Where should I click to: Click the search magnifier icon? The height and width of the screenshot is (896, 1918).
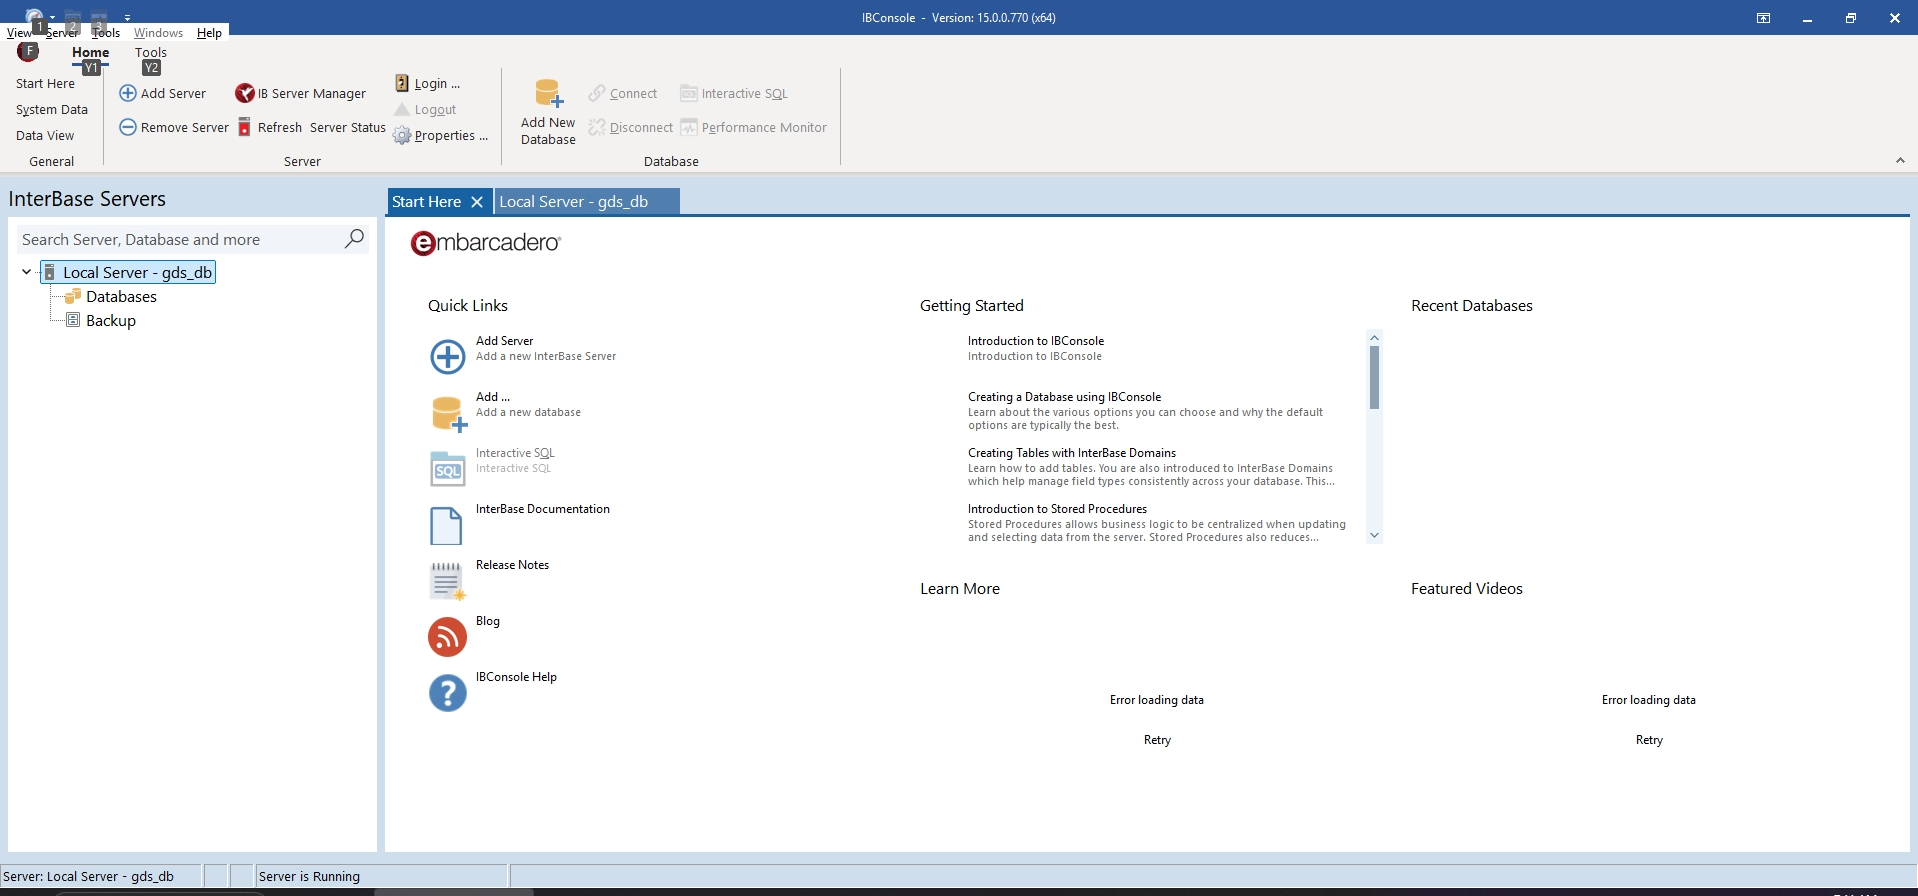(x=354, y=239)
